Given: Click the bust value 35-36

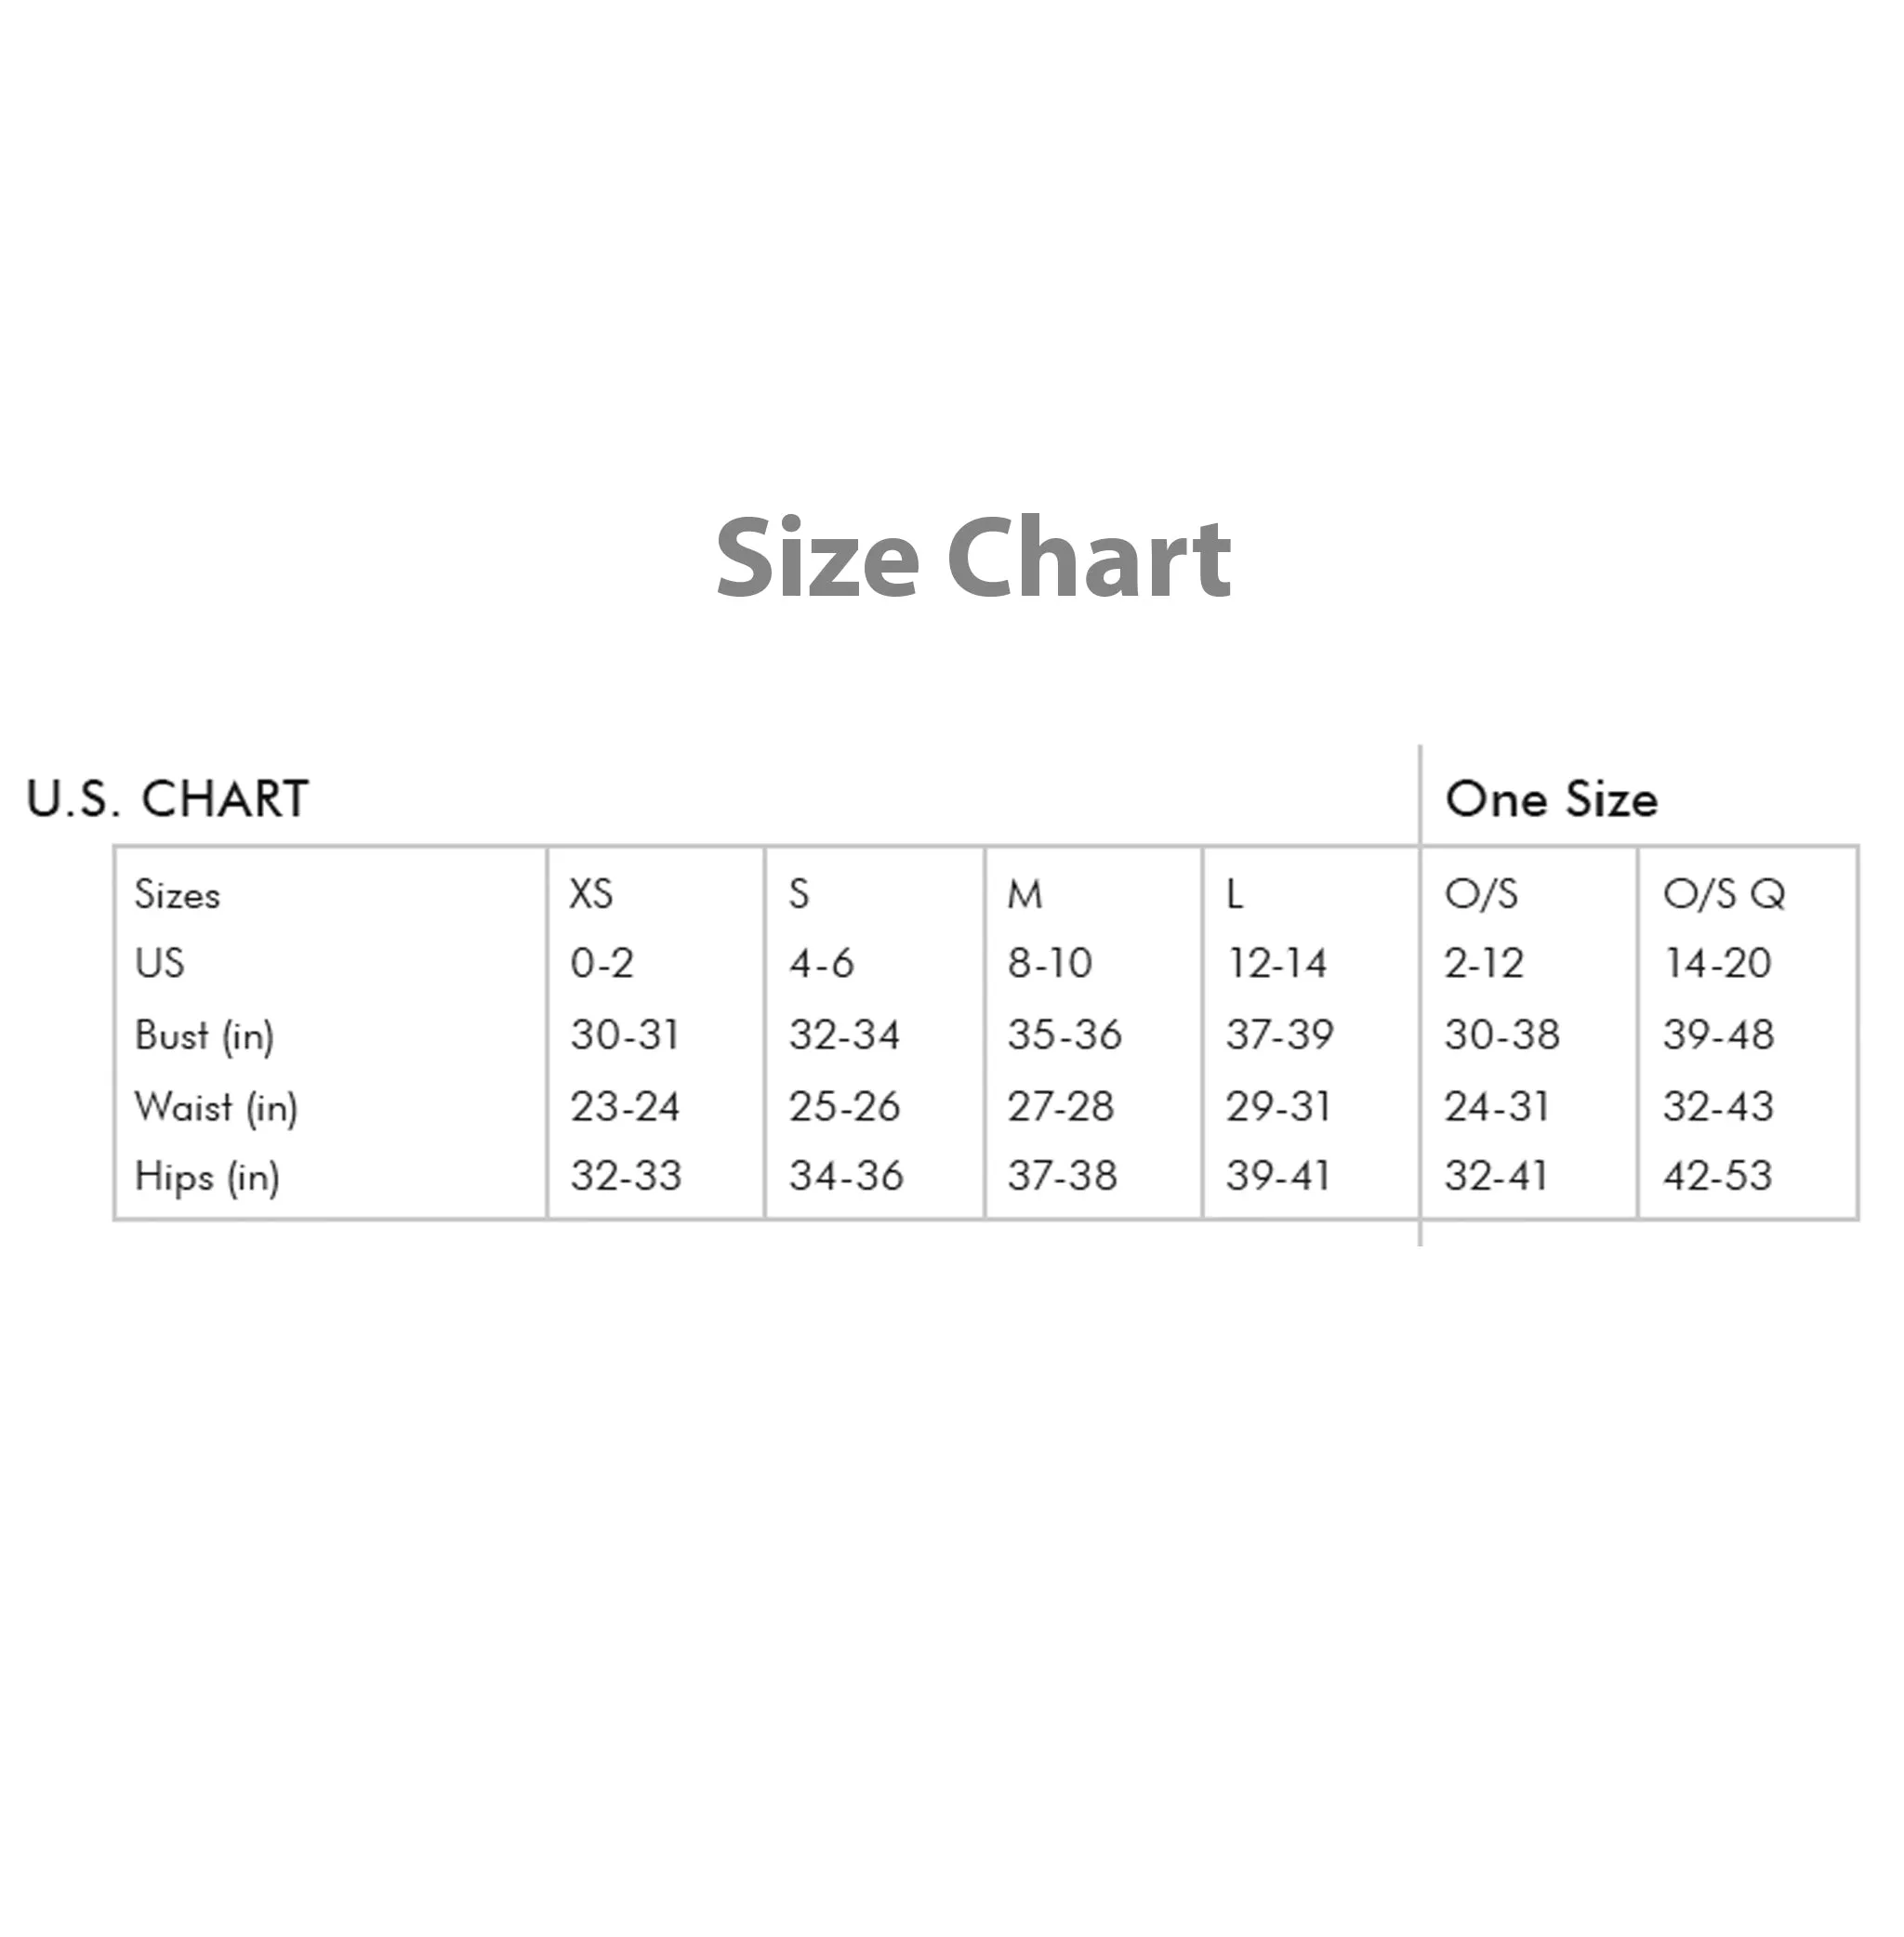Looking at the screenshot, I should click(x=1064, y=1034).
